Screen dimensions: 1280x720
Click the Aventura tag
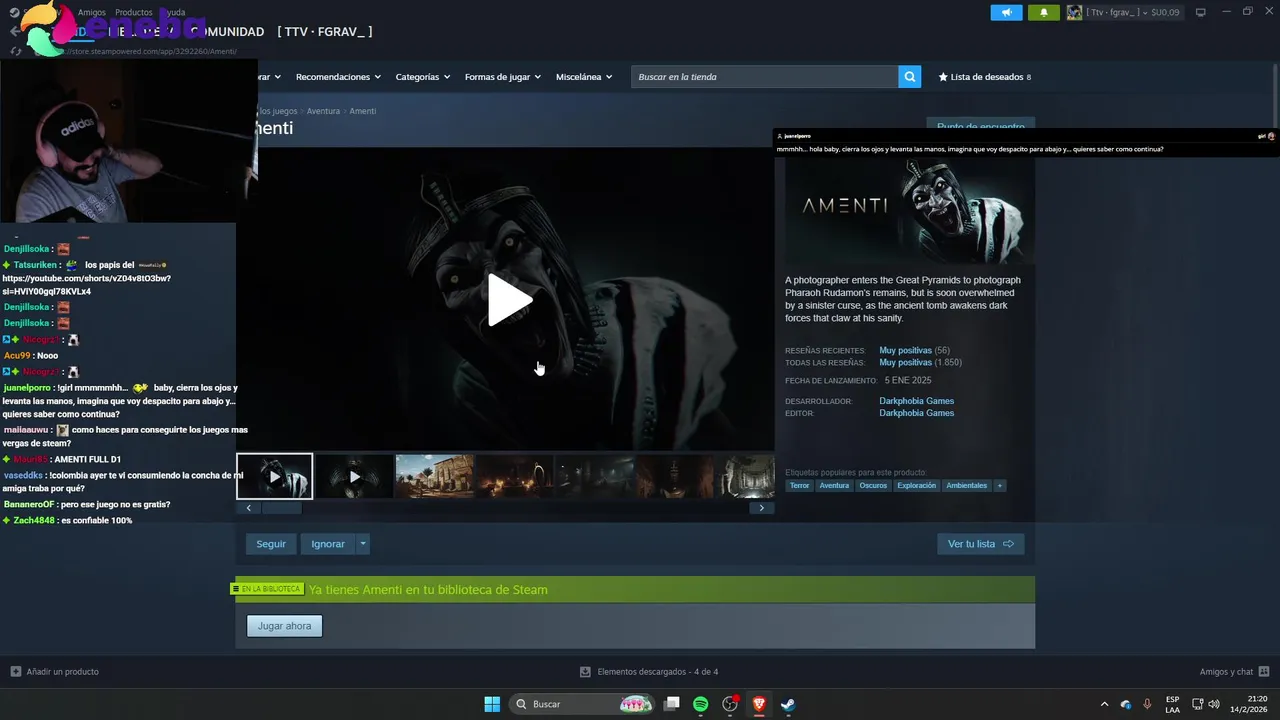click(834, 486)
